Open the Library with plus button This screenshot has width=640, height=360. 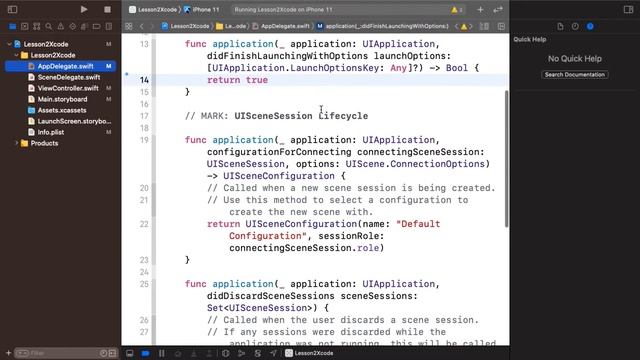coord(480,9)
